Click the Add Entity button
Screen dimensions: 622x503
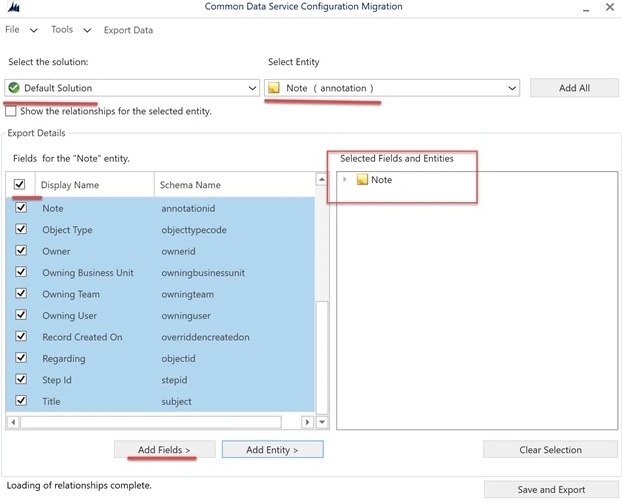click(x=273, y=449)
